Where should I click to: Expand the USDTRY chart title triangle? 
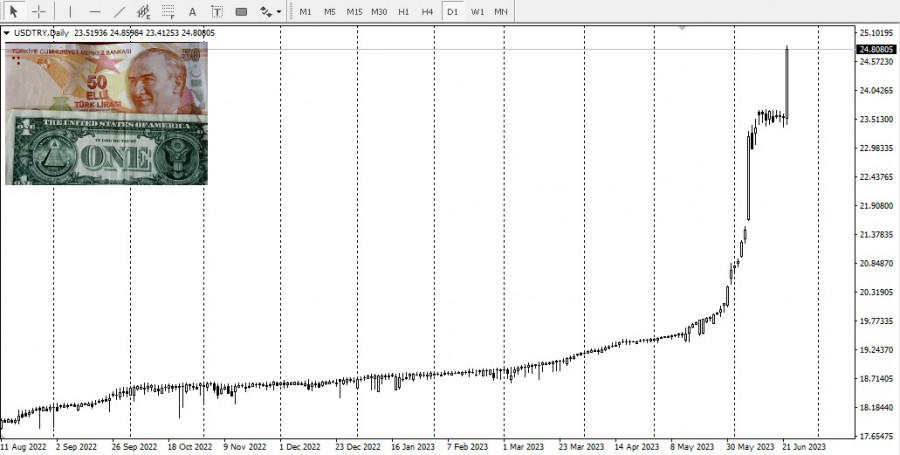click(7, 33)
